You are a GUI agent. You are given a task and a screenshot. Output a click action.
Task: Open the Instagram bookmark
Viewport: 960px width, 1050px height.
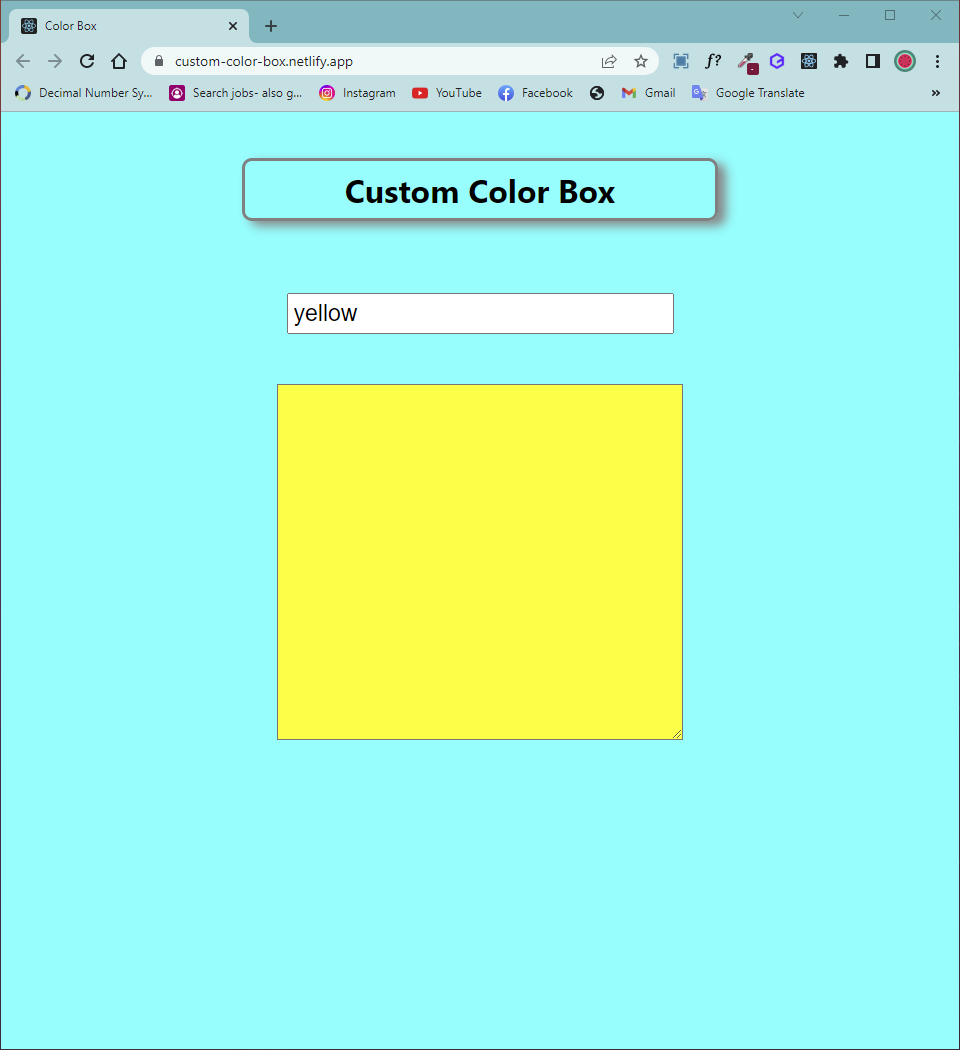tap(357, 93)
